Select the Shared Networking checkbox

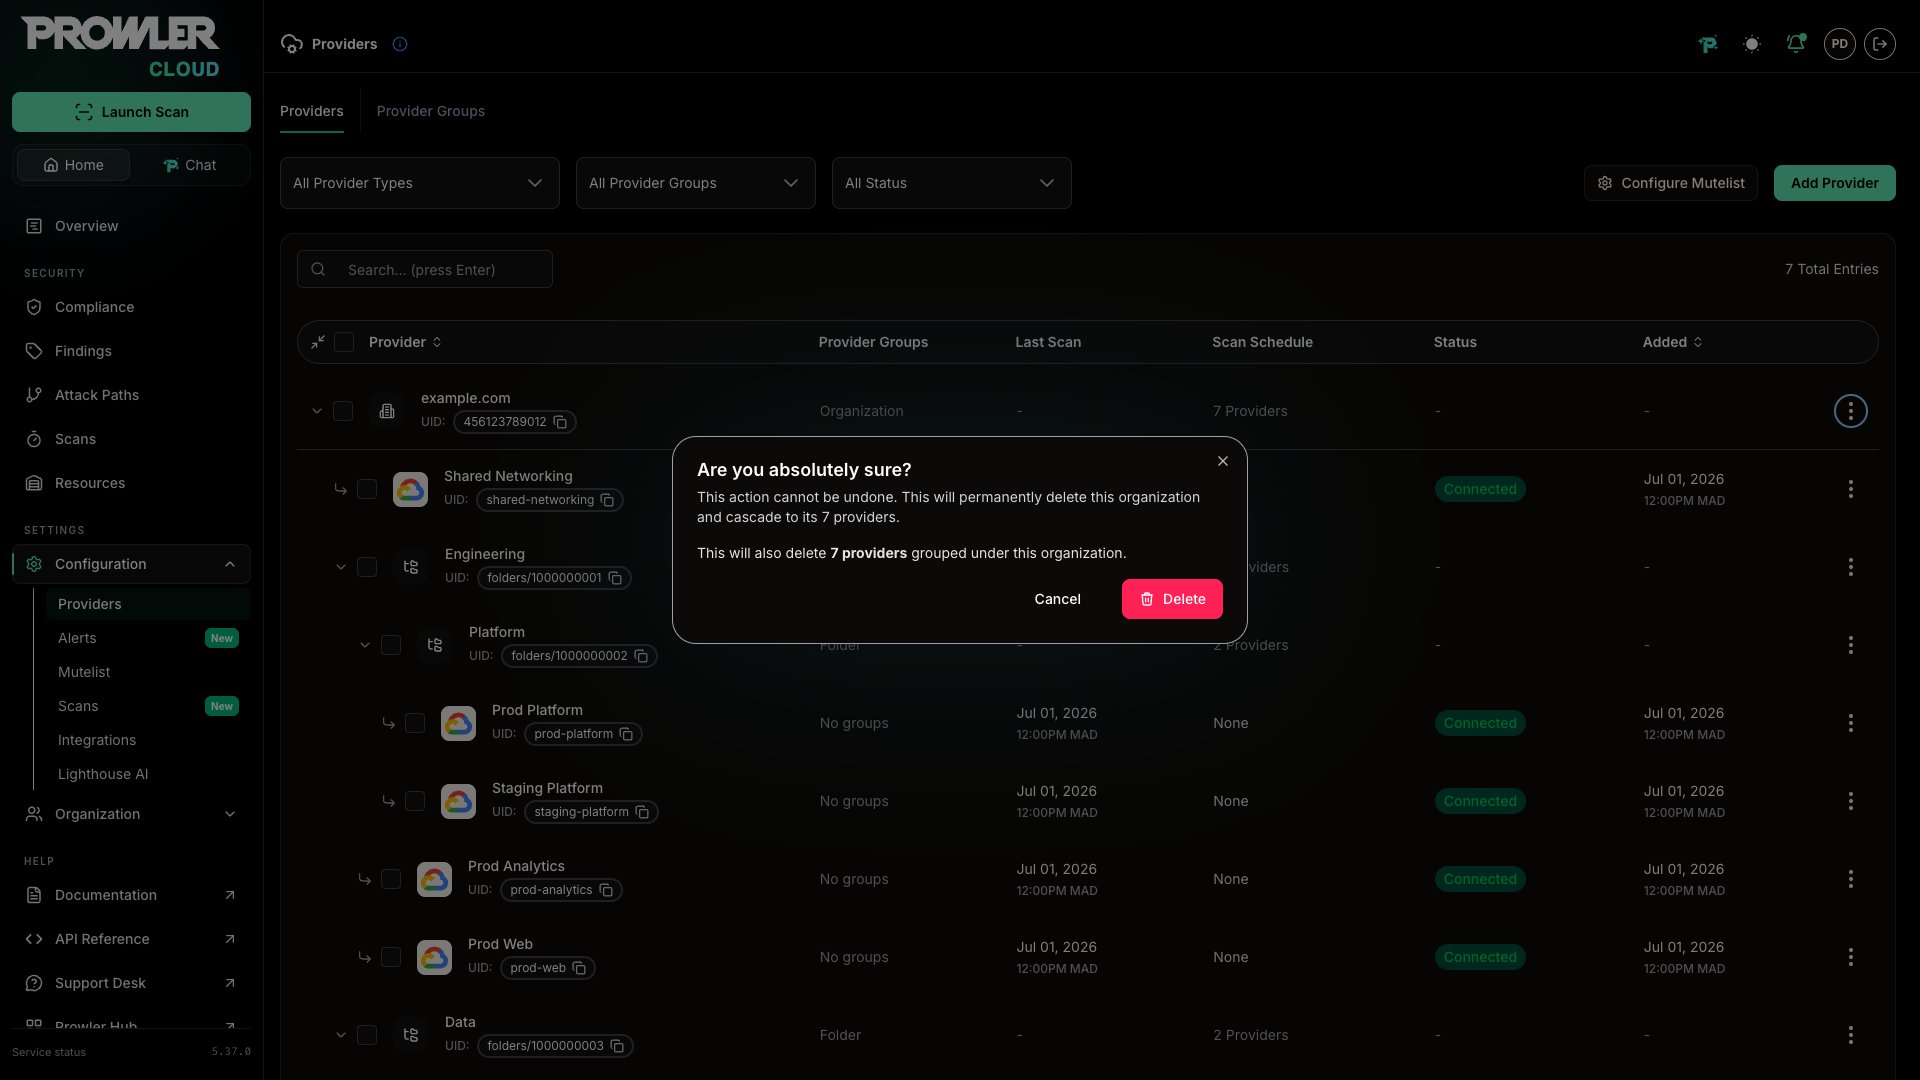click(x=367, y=489)
